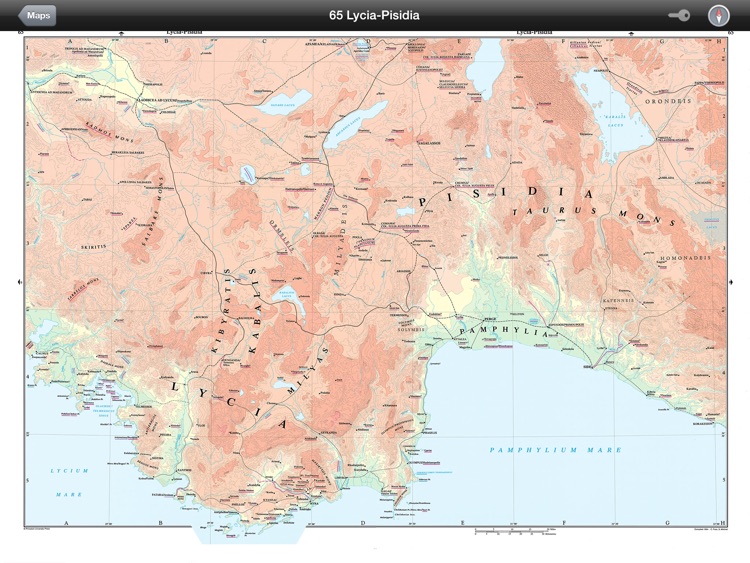Tap the HOMONADEIS label
750x563 pixels.
(x=687, y=258)
